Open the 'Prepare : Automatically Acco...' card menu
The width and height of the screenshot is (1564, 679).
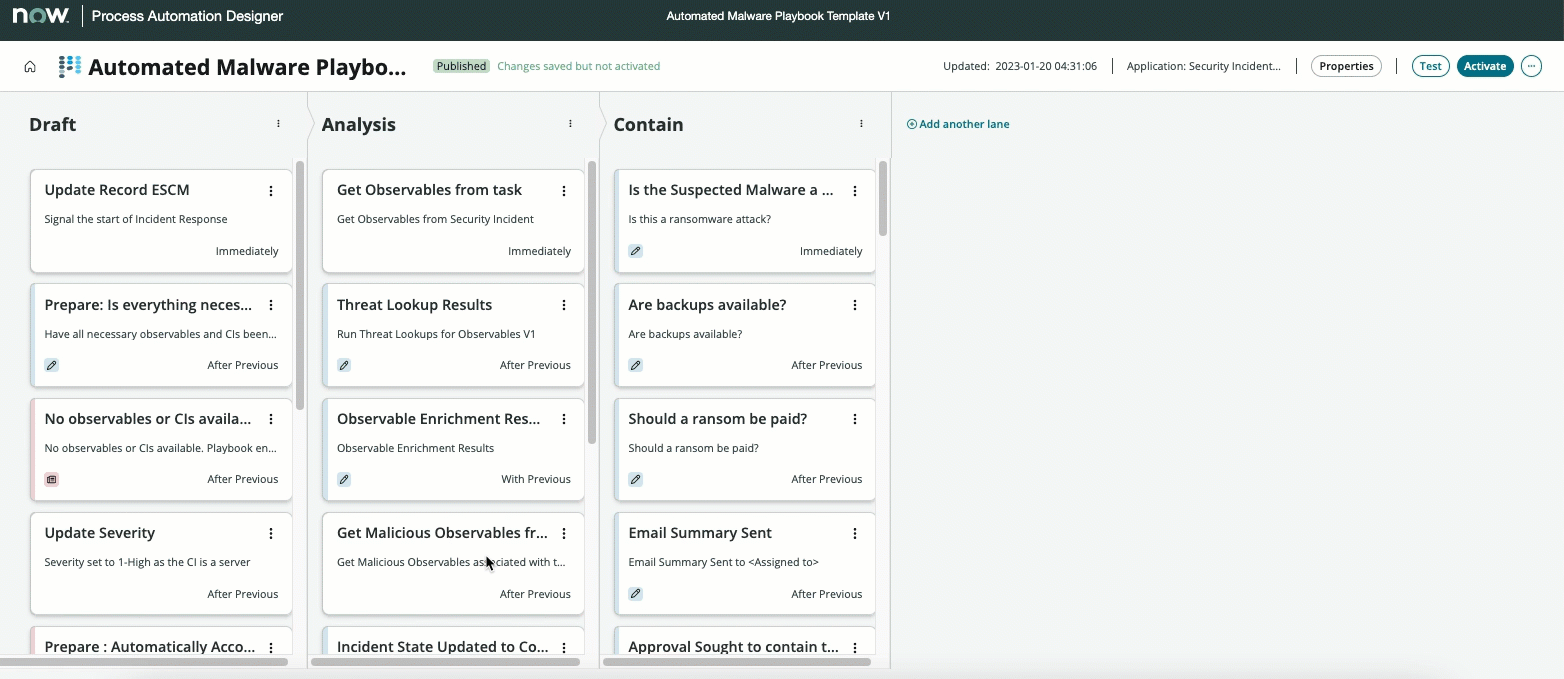pos(271,648)
